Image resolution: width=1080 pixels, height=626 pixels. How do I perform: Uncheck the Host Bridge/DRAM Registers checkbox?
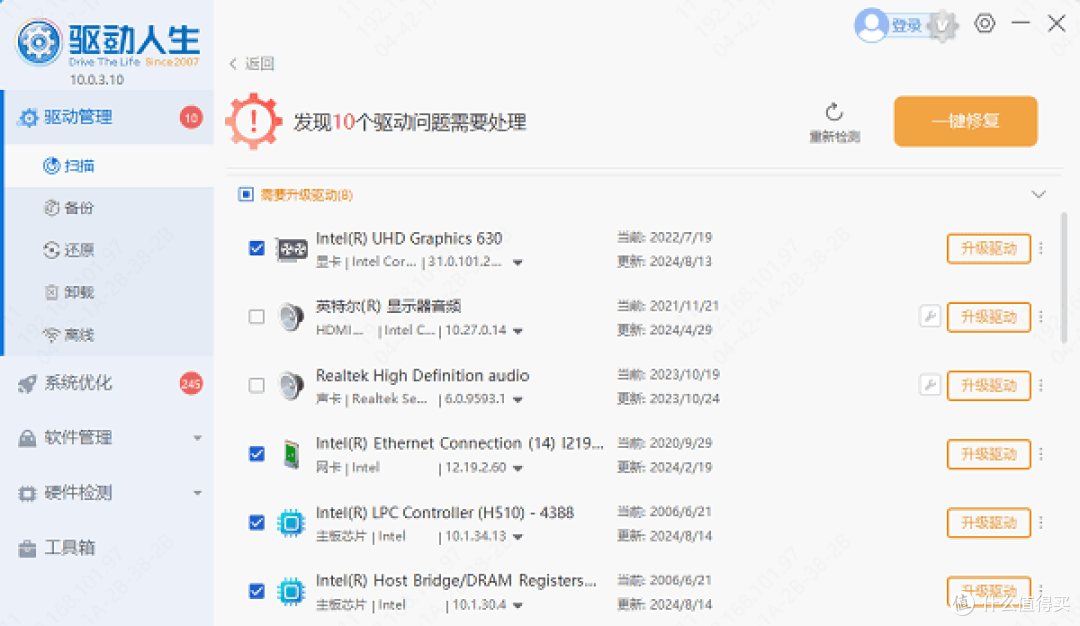click(256, 591)
